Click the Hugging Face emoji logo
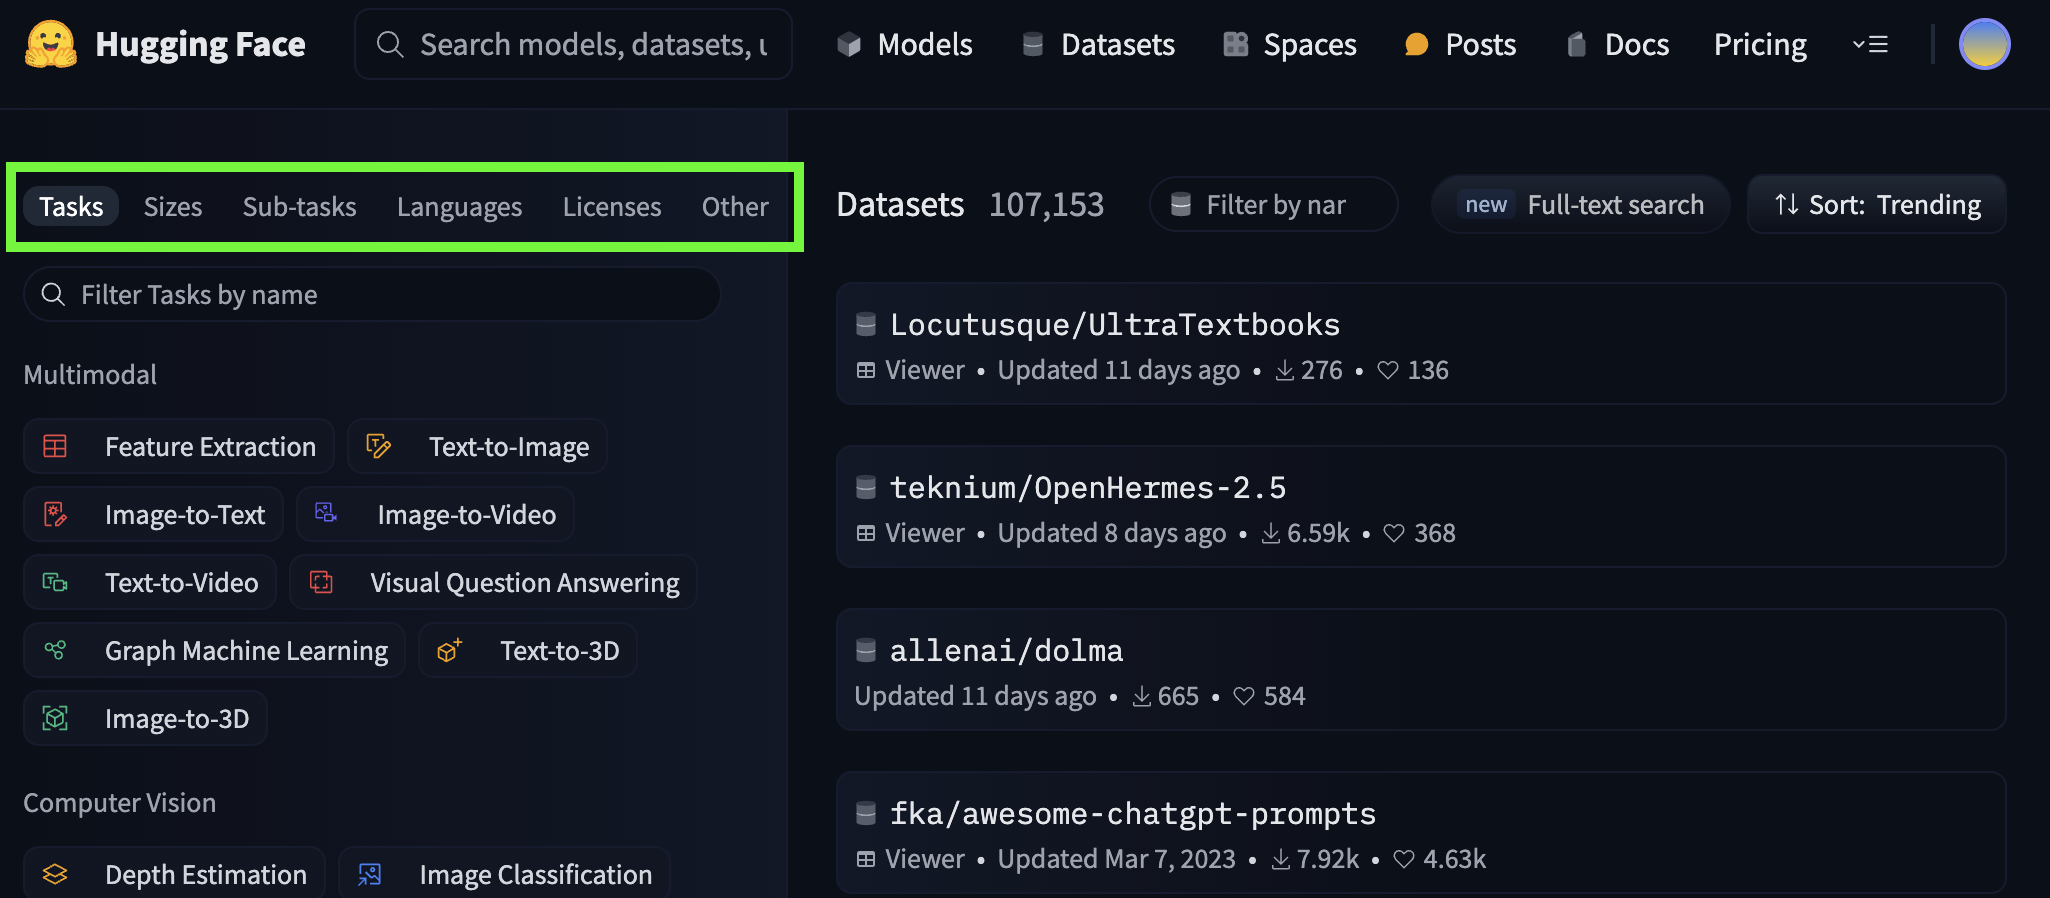The height and width of the screenshot is (898, 2050). [x=51, y=44]
